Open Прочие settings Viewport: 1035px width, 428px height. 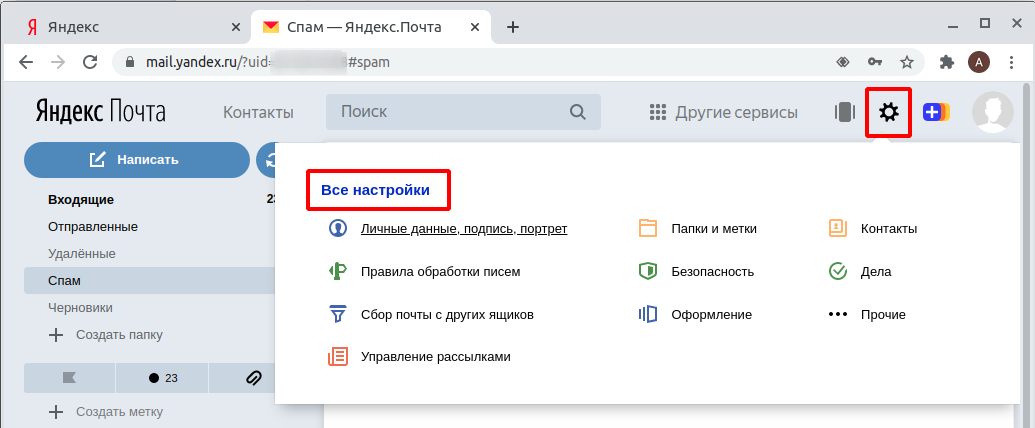pos(883,314)
